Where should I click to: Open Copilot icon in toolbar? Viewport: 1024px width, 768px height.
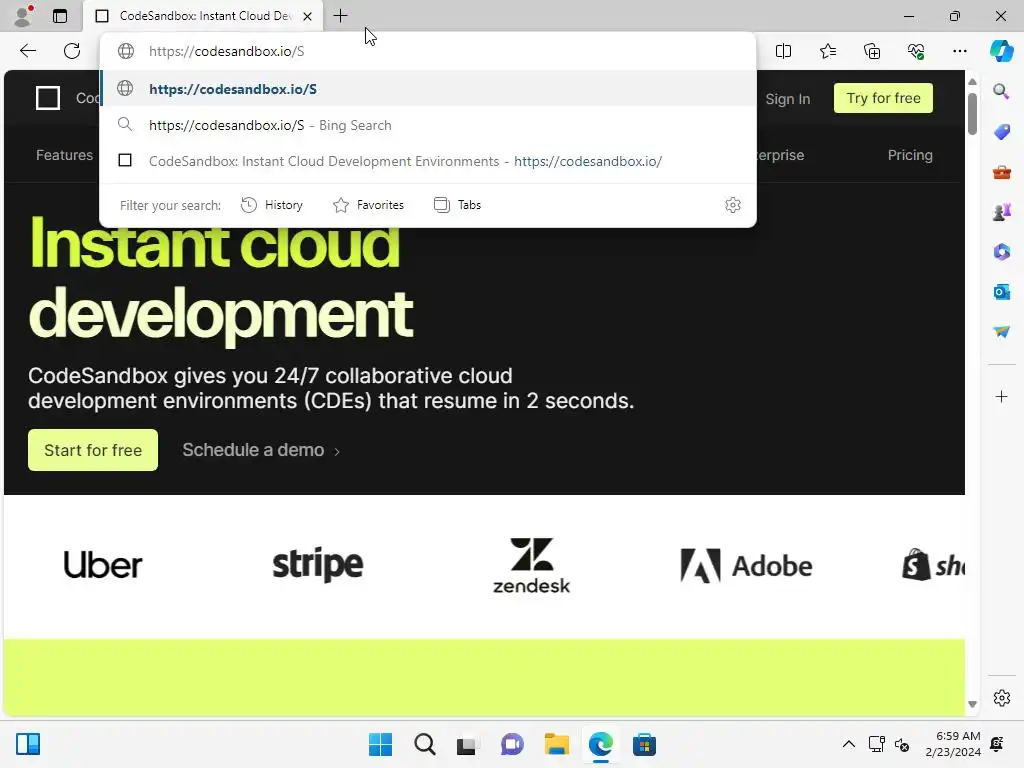click(x=1001, y=51)
